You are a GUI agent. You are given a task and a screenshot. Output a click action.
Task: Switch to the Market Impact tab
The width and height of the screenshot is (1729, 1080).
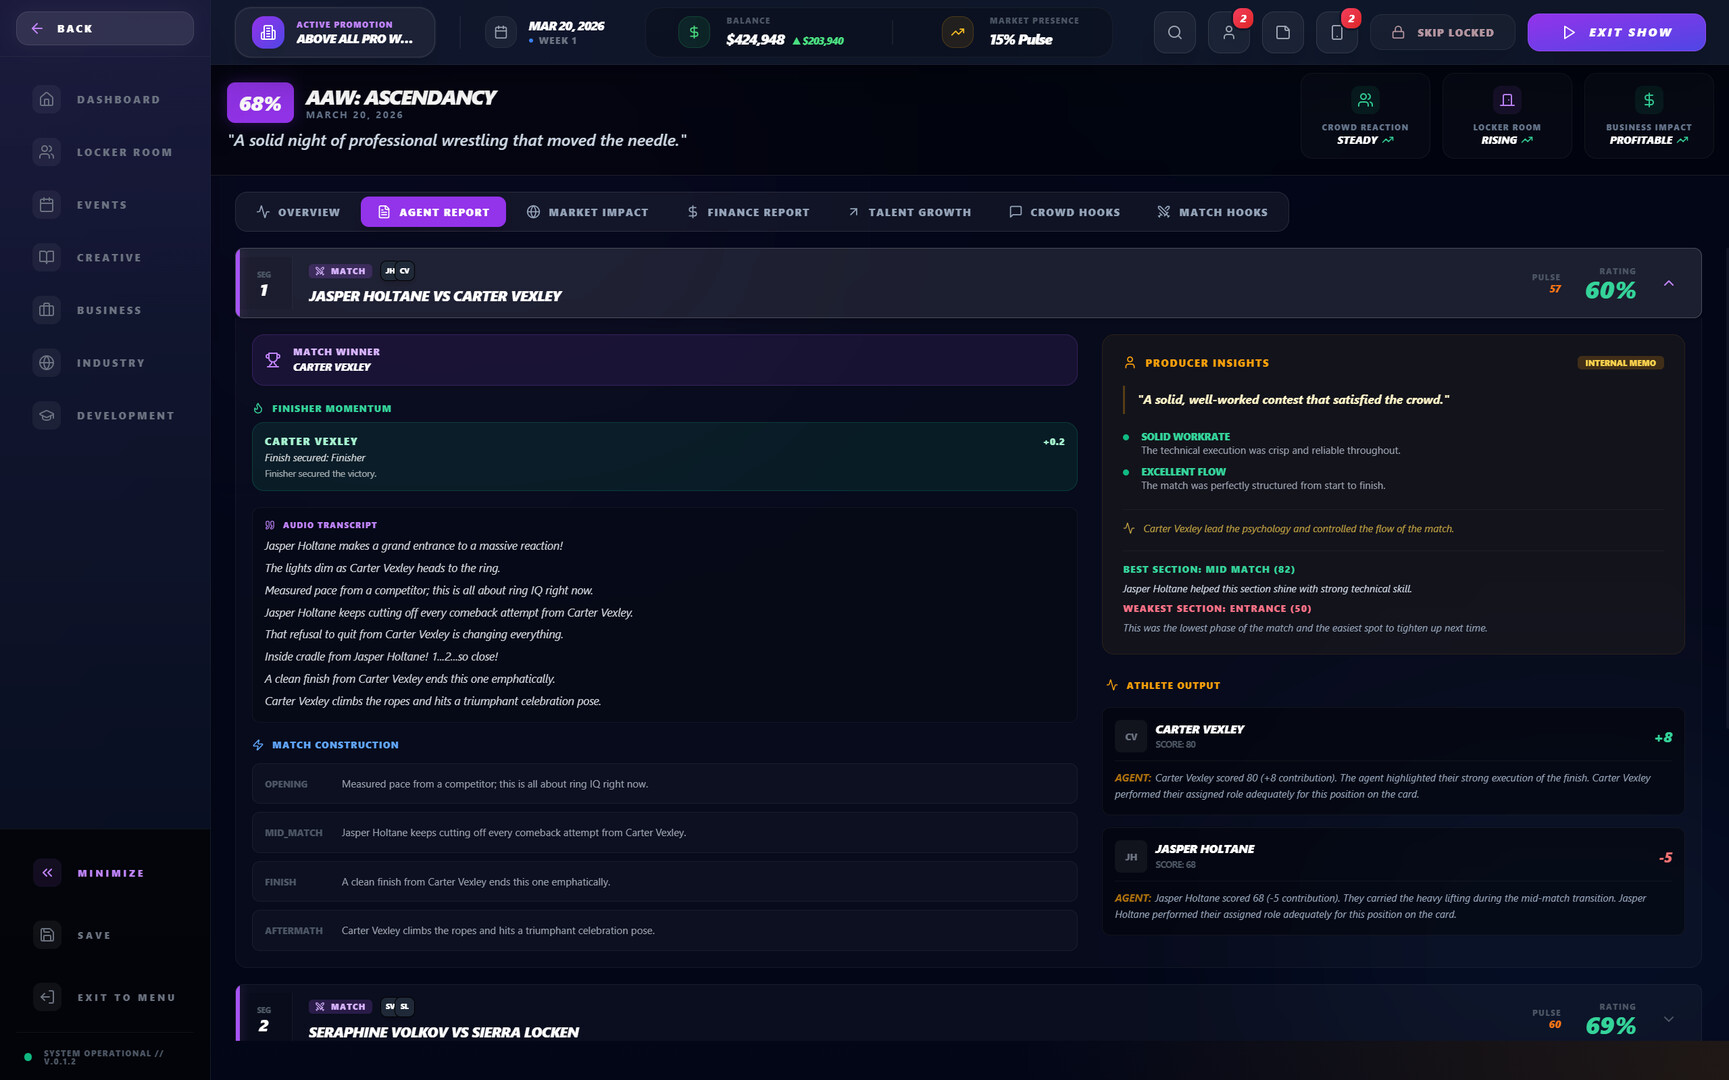click(587, 212)
